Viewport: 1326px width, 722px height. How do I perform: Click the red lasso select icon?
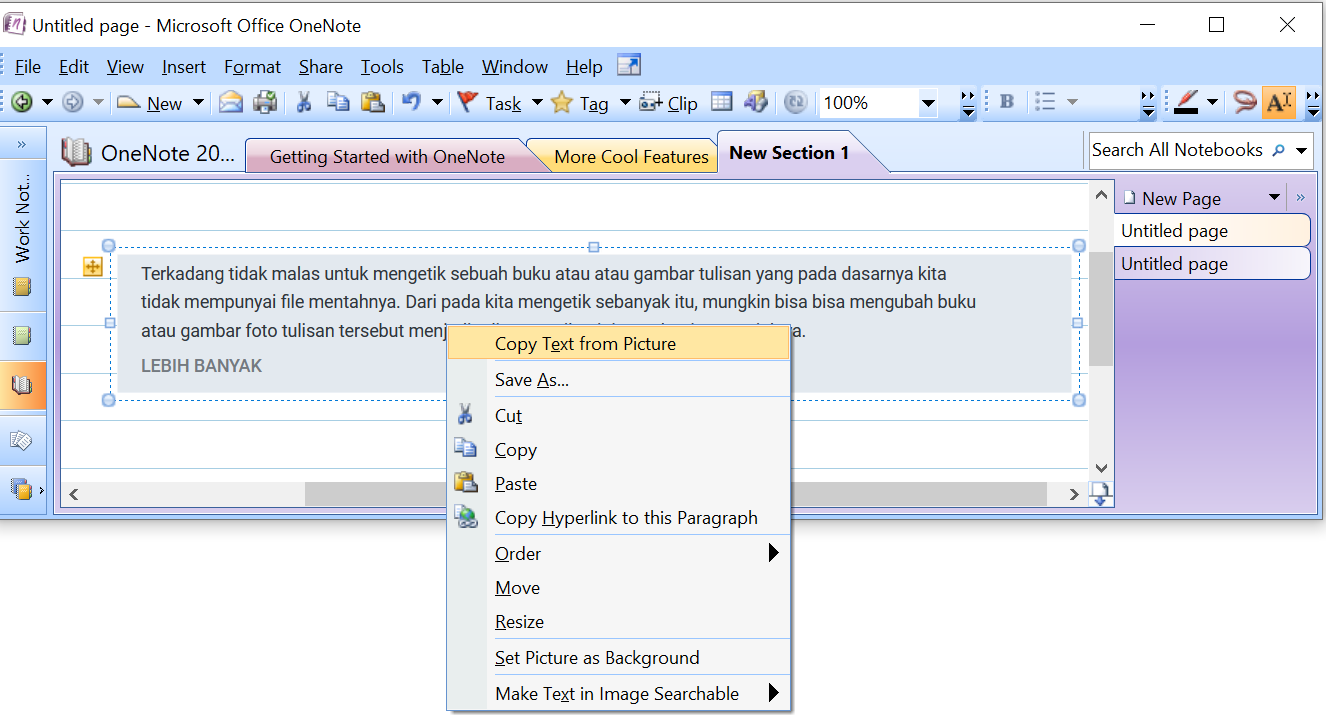pos(1245,102)
